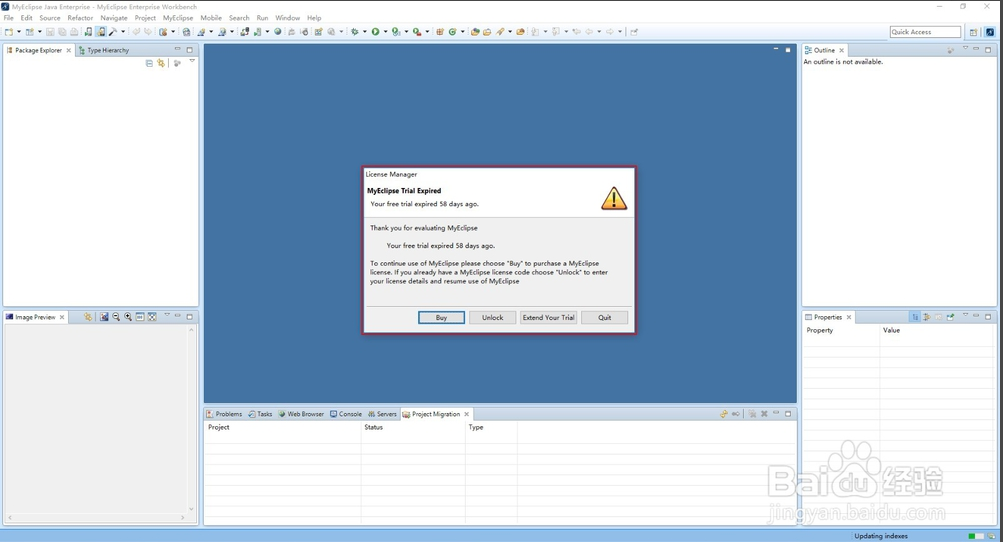Click the Quick Access search field
Screen dimensions: 1003x542
[925, 32]
